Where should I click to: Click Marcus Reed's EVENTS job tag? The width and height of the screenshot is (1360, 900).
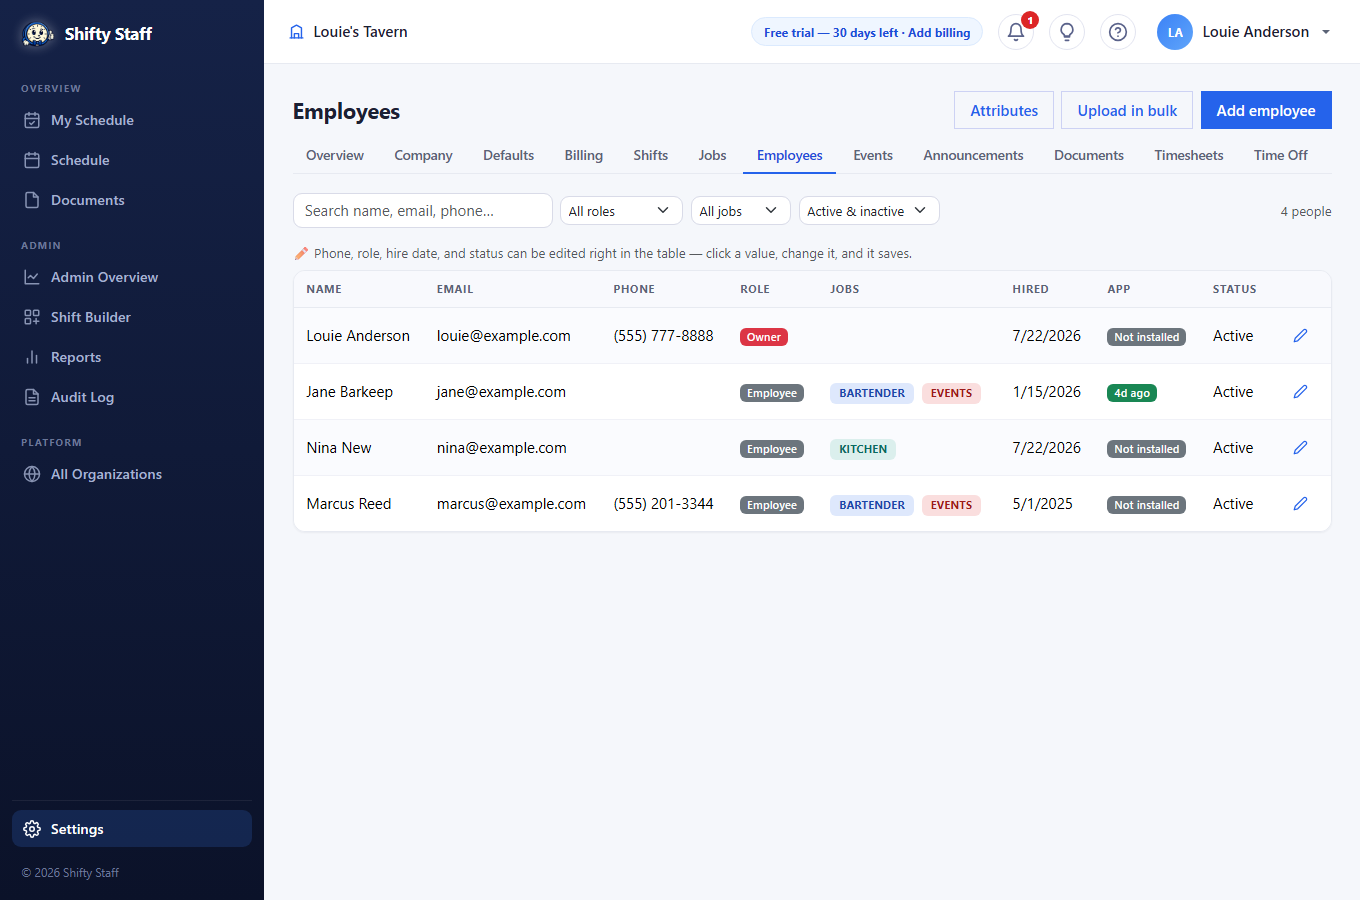951,505
